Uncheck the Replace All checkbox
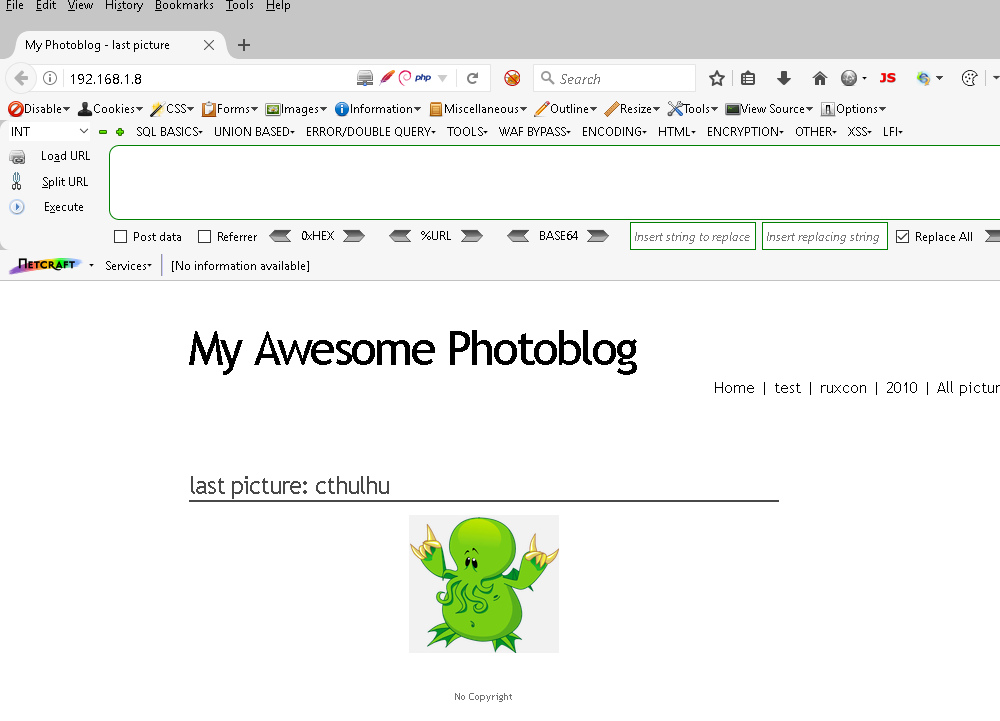The height and width of the screenshot is (721, 1000). (903, 237)
